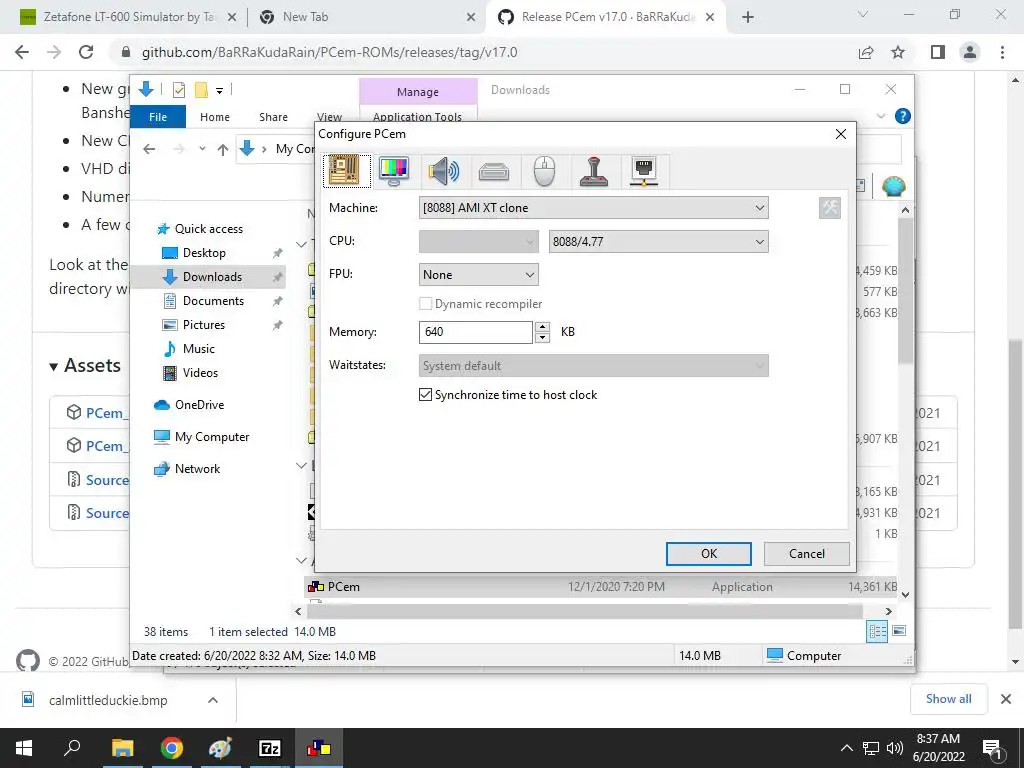Click the Explorer help question mark icon
The image size is (1024, 768).
(903, 116)
